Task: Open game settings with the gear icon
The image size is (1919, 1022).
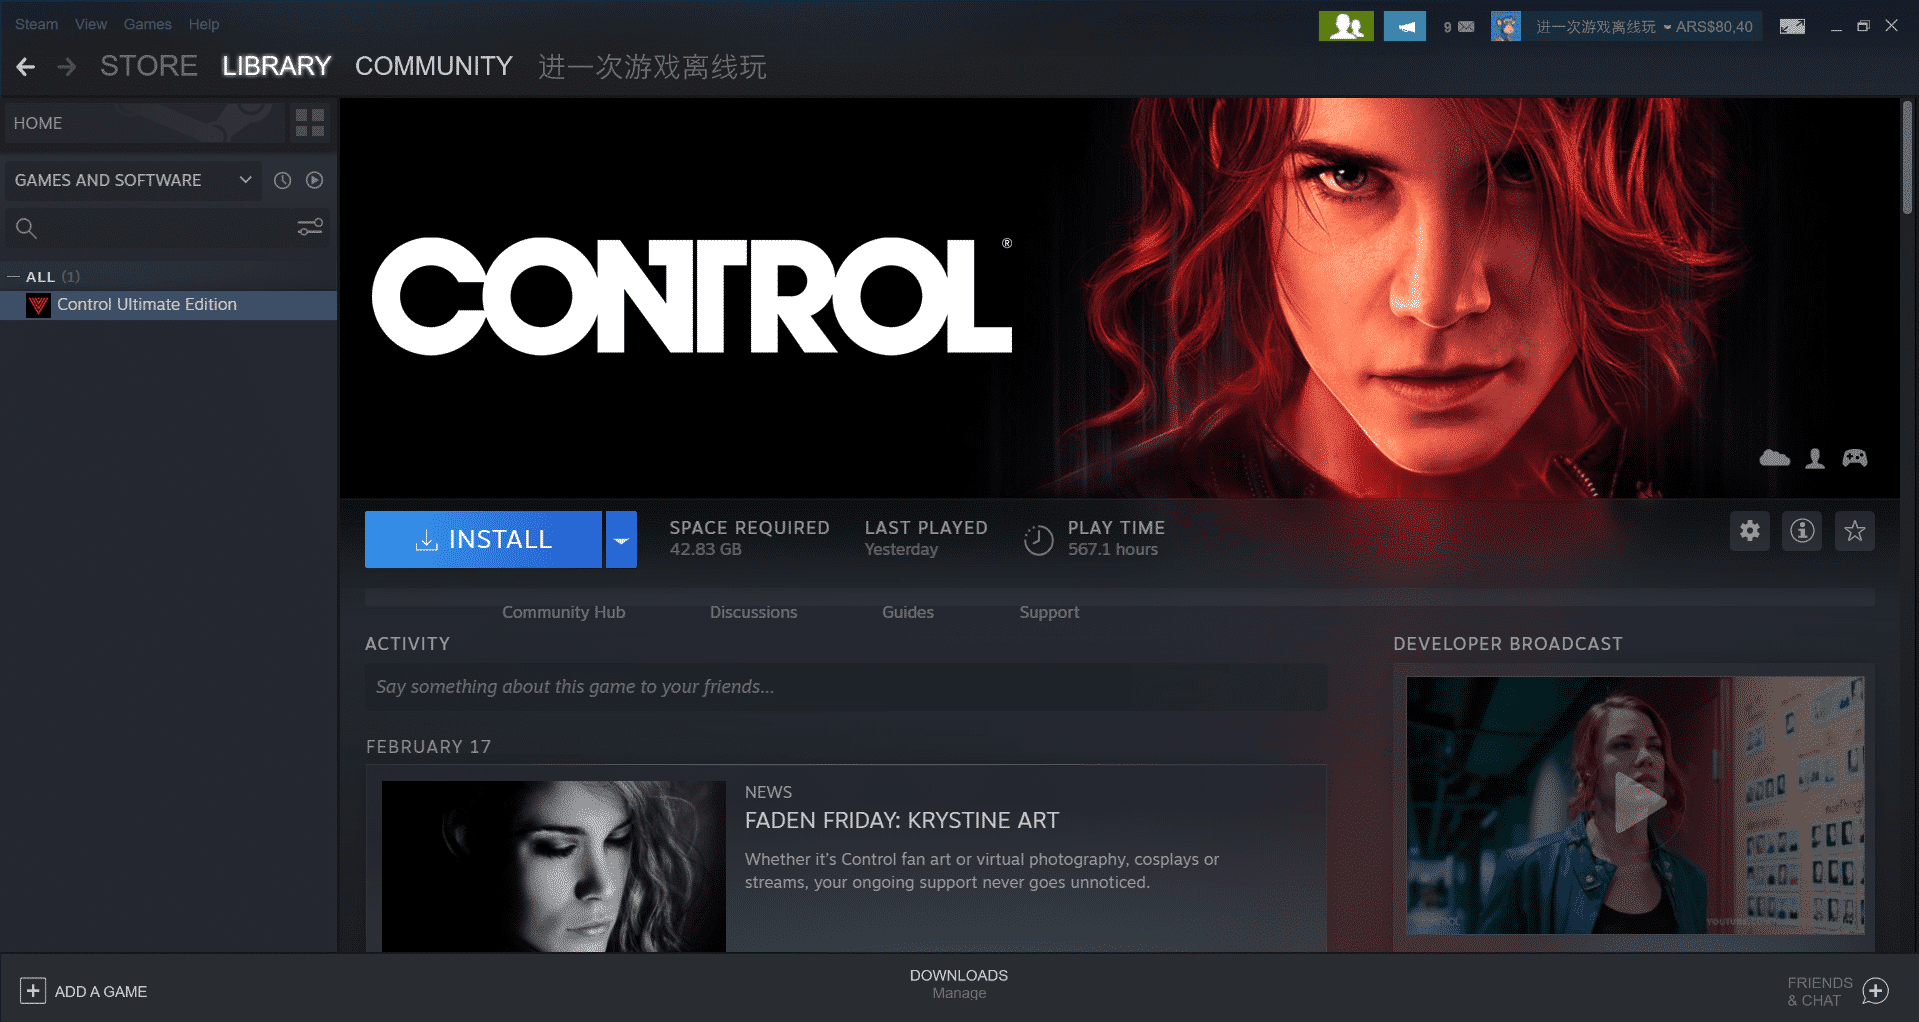Action: pyautogui.click(x=1749, y=531)
